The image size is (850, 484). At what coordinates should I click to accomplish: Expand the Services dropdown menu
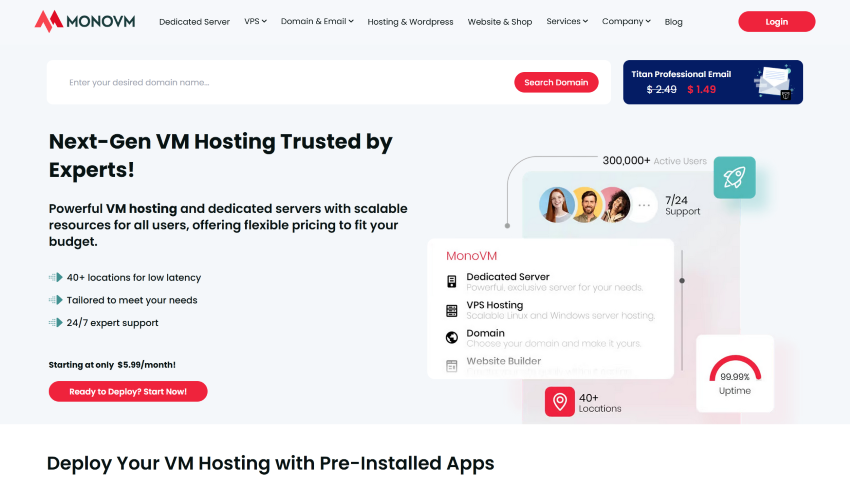tap(567, 21)
